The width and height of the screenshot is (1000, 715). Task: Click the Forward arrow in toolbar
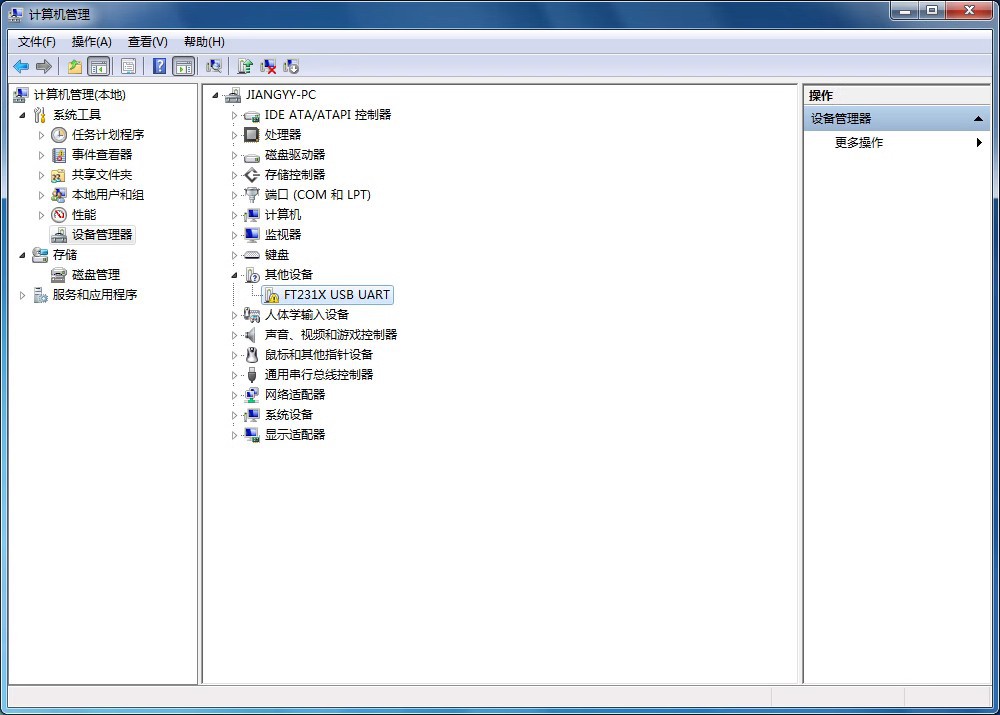[44, 66]
